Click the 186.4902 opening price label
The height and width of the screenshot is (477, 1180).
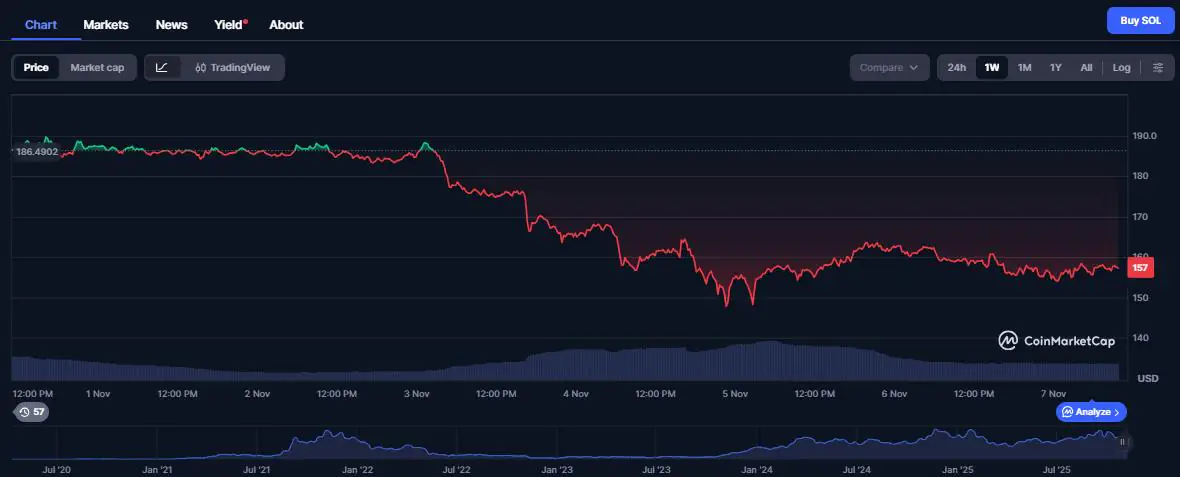[37, 152]
